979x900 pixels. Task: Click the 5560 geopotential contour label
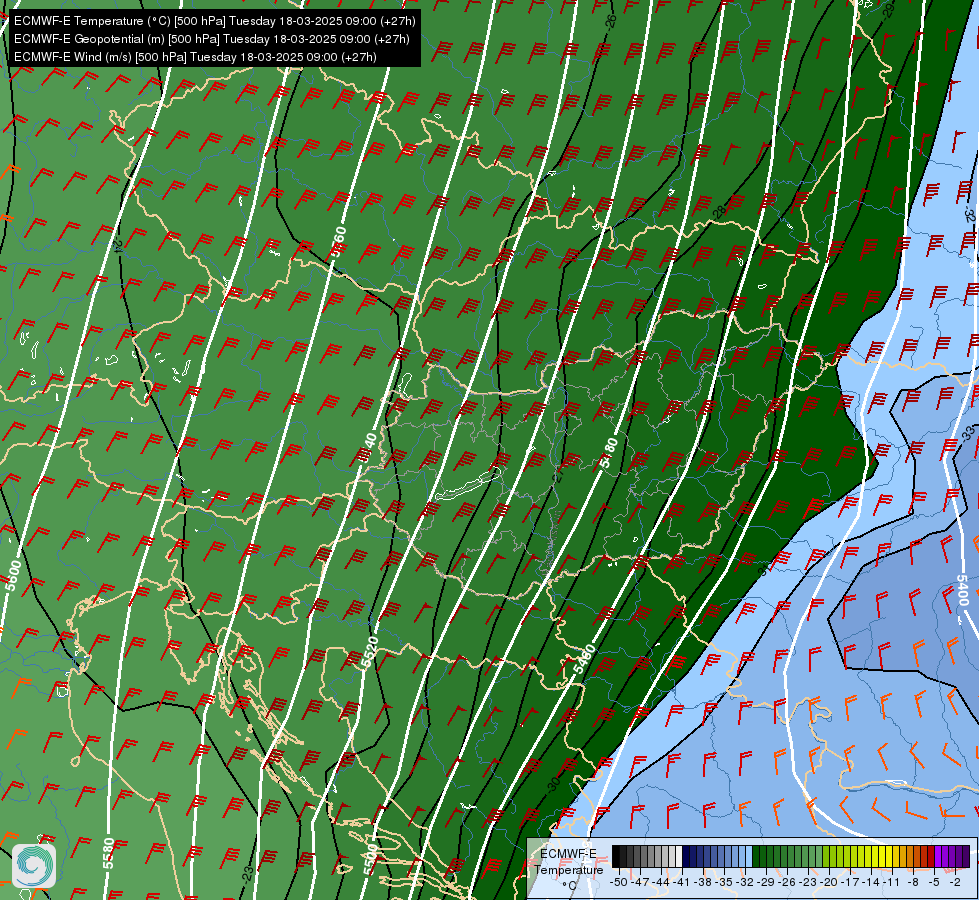(x=338, y=242)
